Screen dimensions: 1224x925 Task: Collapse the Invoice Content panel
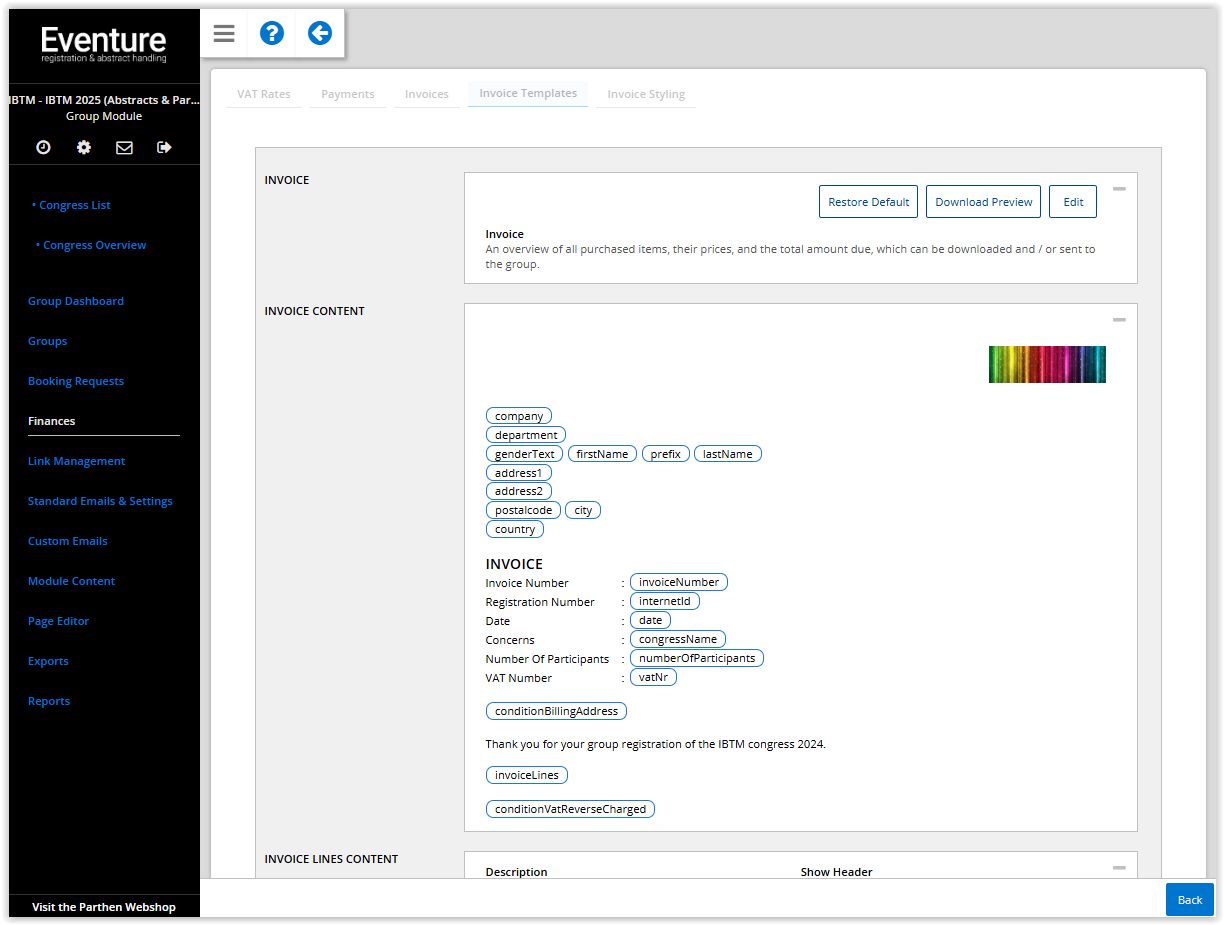(1119, 320)
